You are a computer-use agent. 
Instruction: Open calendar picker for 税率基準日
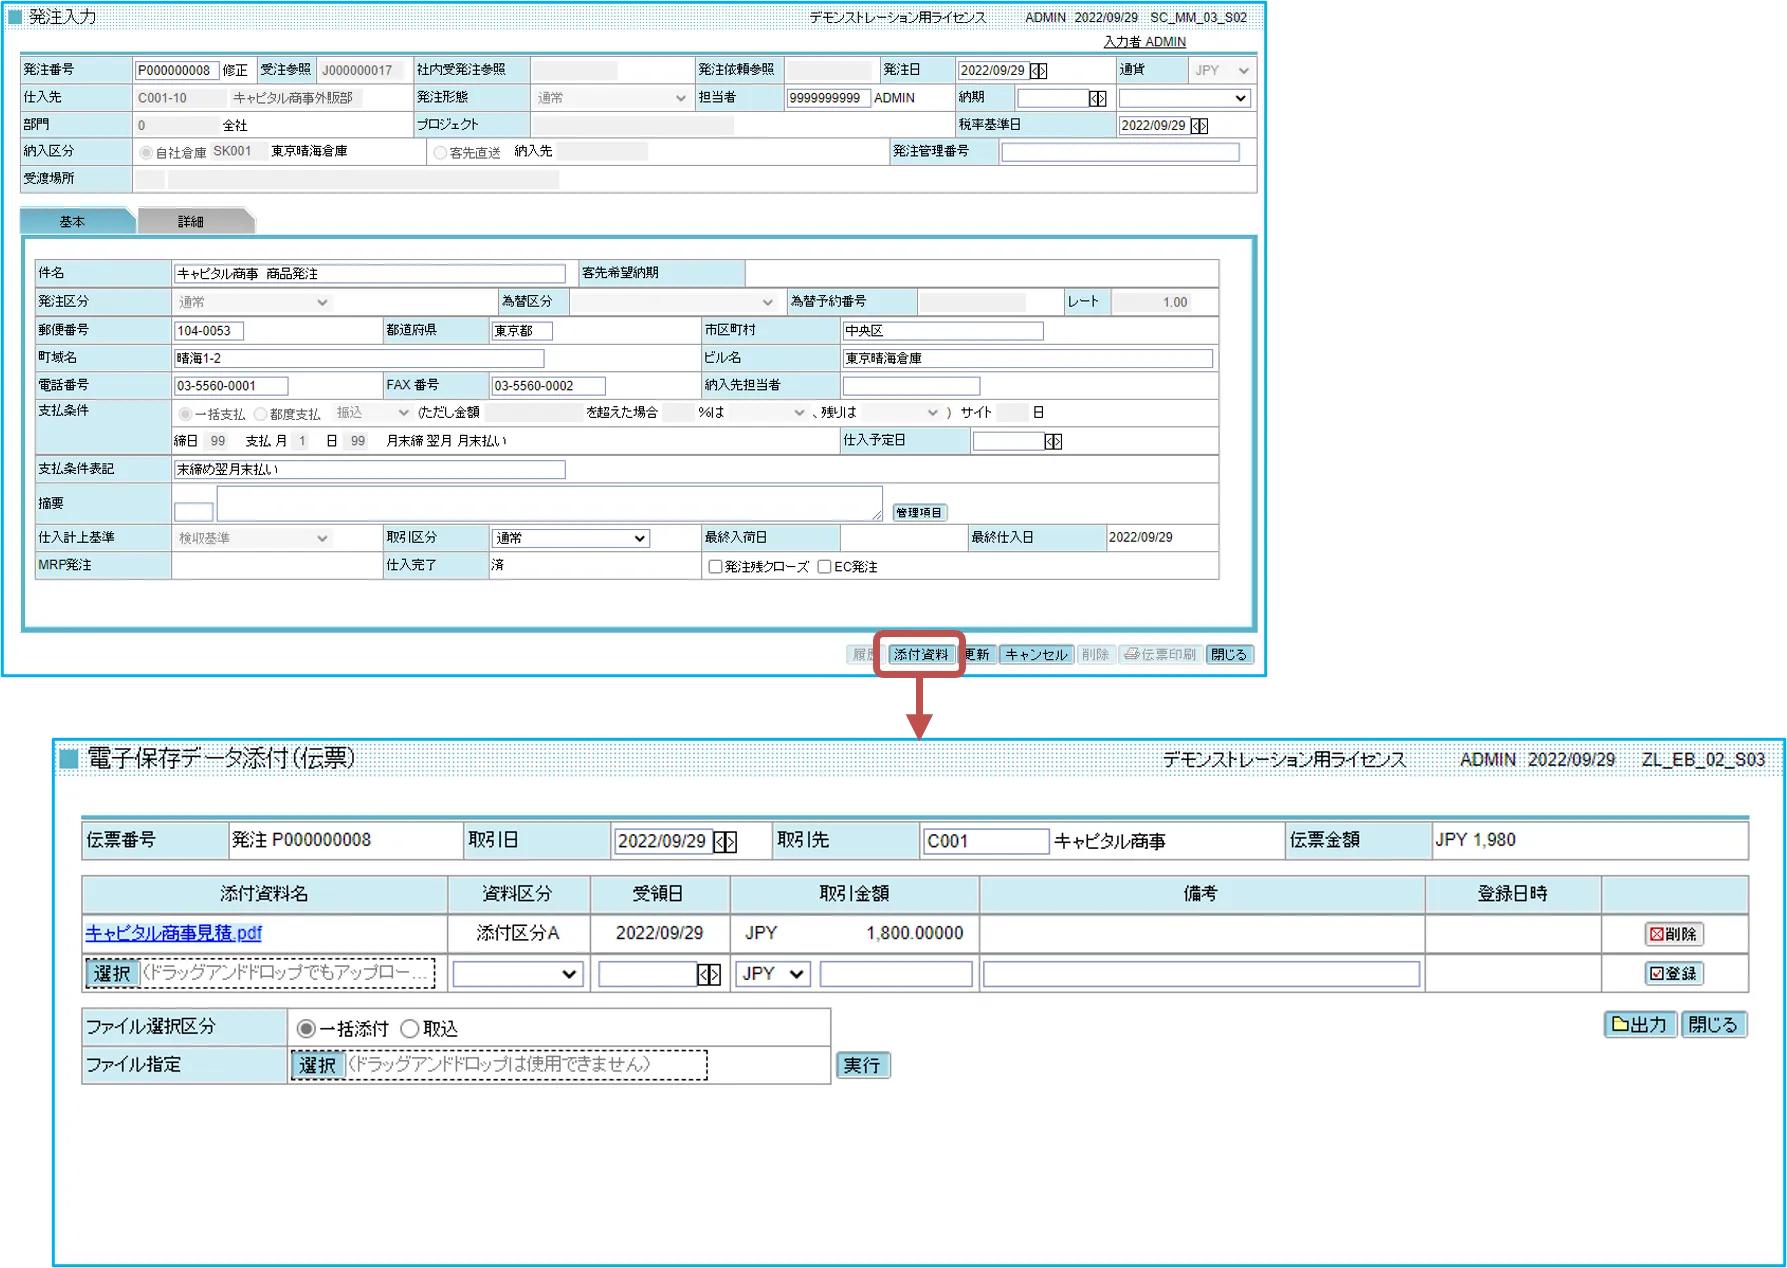1200,126
